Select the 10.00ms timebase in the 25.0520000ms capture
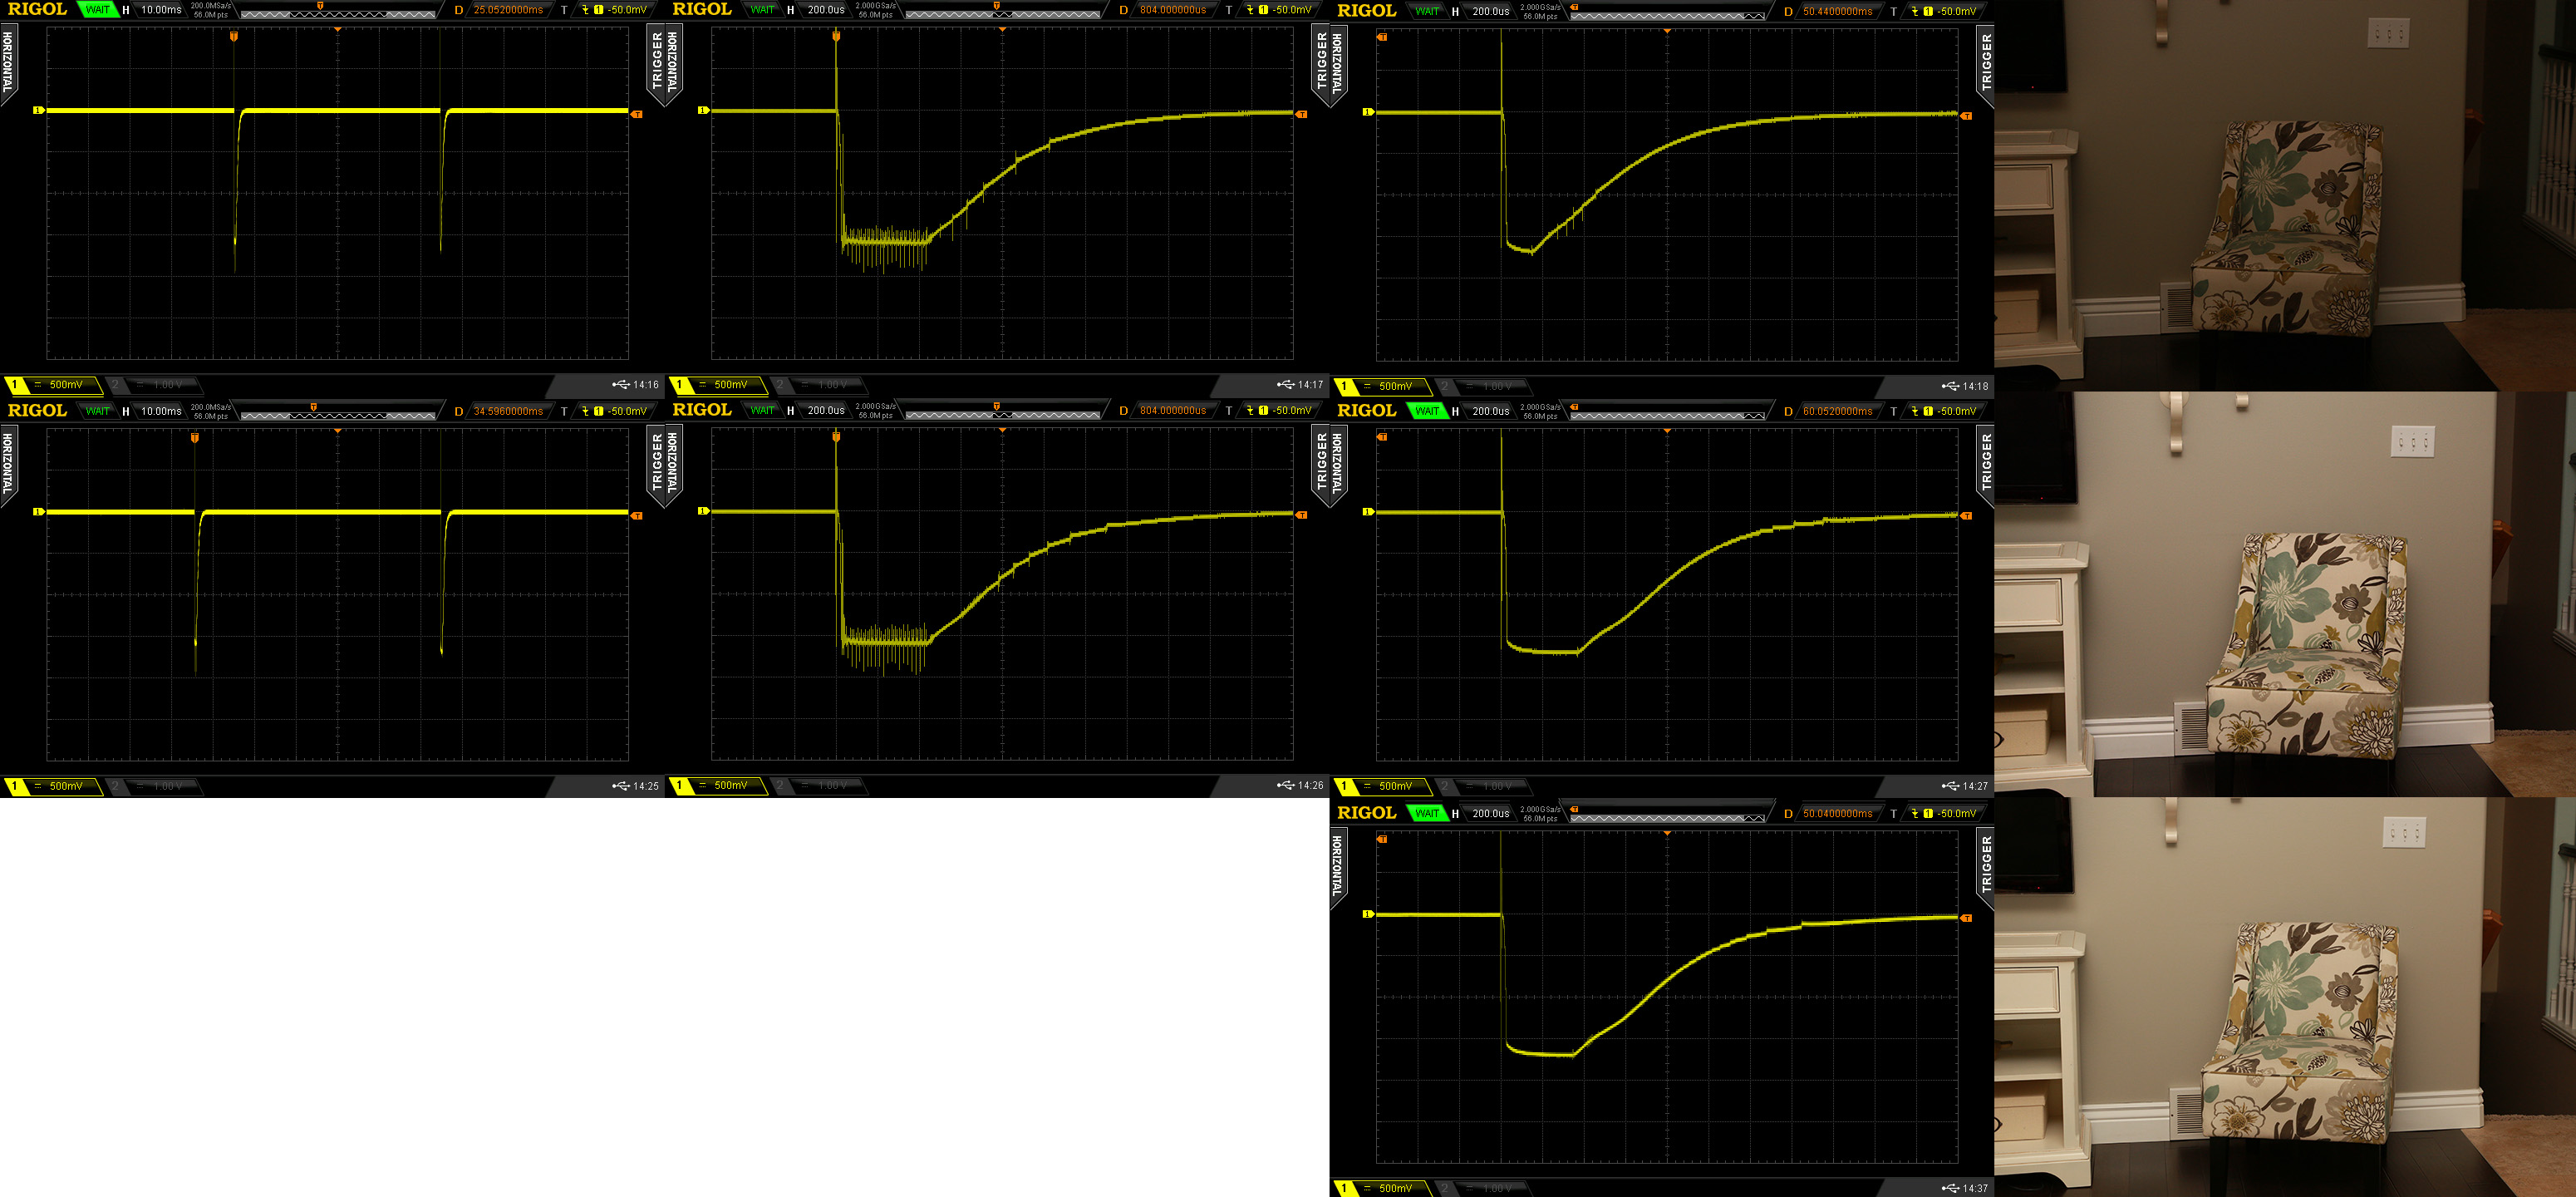The height and width of the screenshot is (1197, 2576). (160, 10)
